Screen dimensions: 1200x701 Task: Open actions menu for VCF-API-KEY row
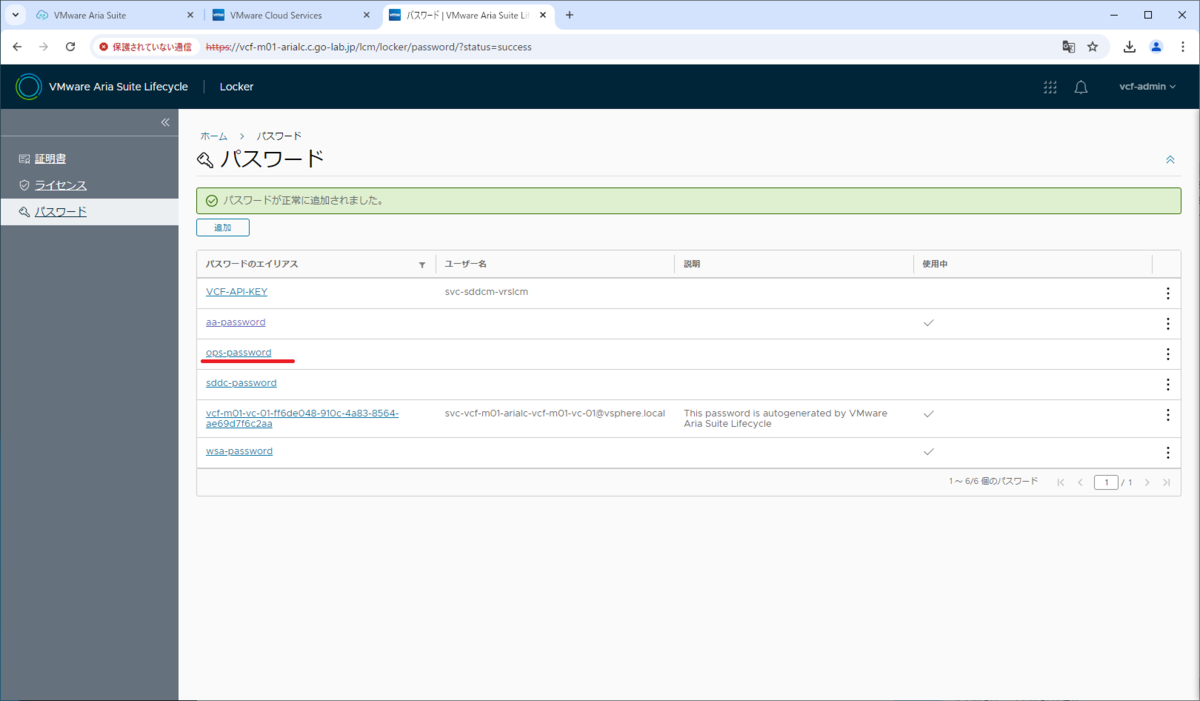coord(1167,293)
